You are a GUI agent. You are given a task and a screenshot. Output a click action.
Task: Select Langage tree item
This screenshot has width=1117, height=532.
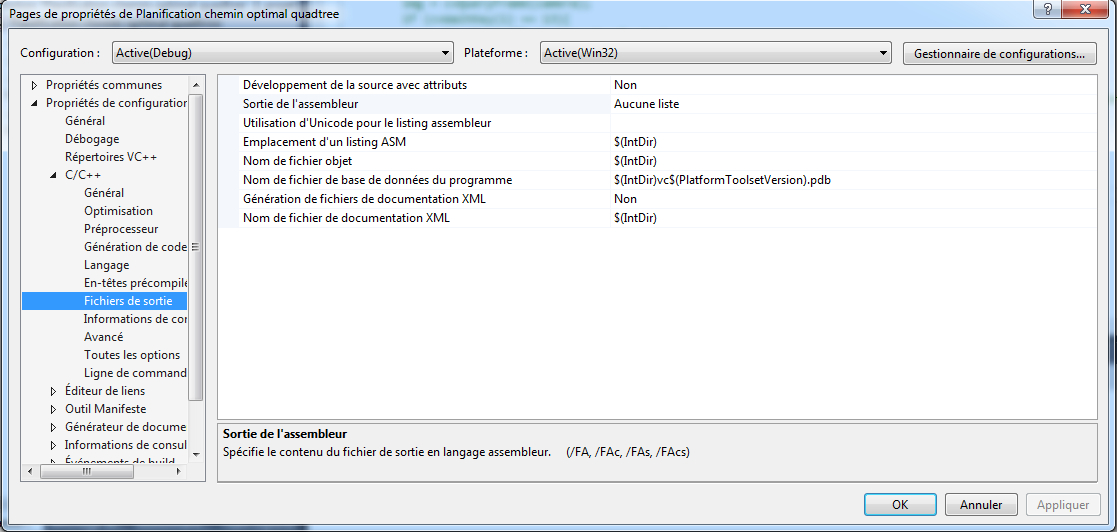[106, 265]
